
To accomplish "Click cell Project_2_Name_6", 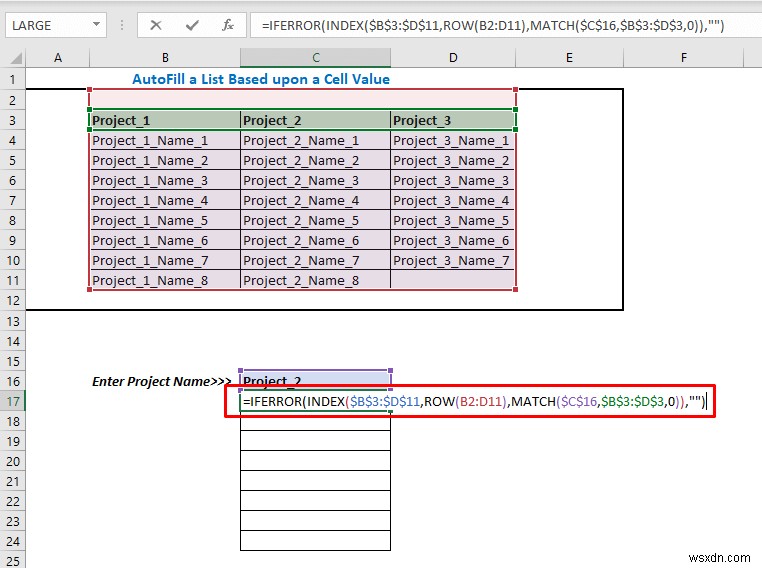I will point(315,240).
